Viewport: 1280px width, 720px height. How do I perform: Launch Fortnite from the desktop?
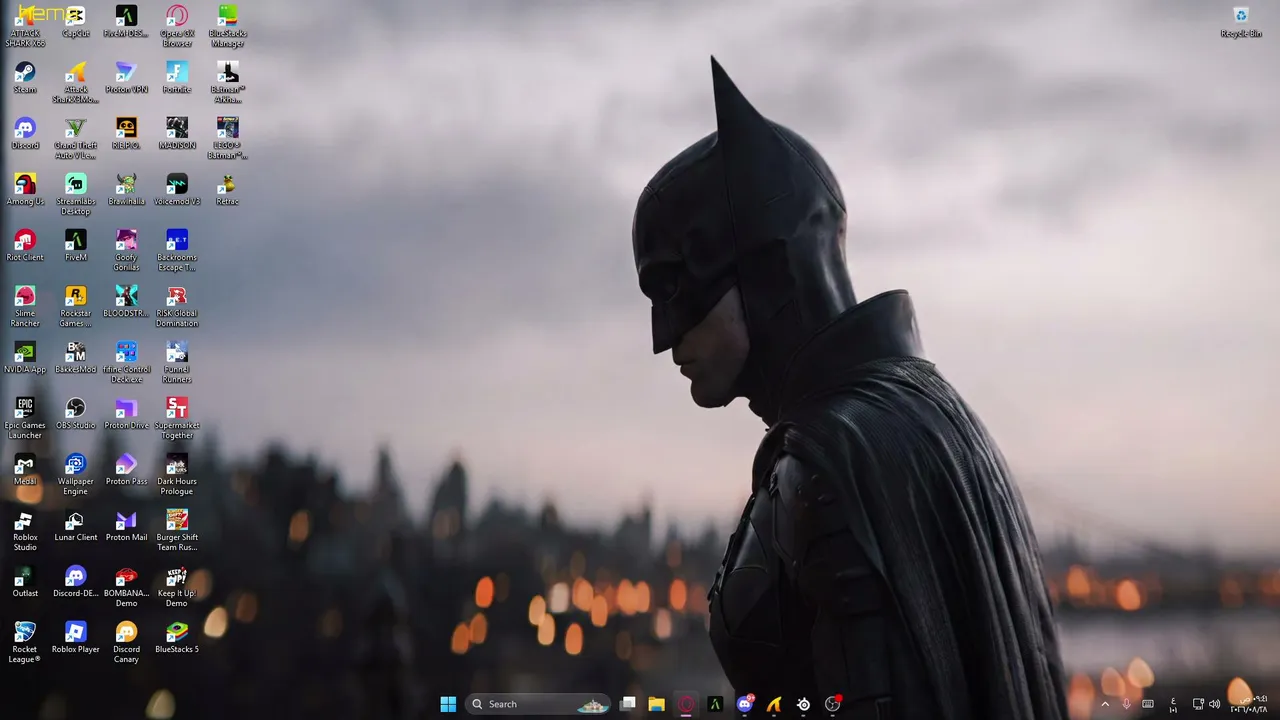(x=177, y=78)
